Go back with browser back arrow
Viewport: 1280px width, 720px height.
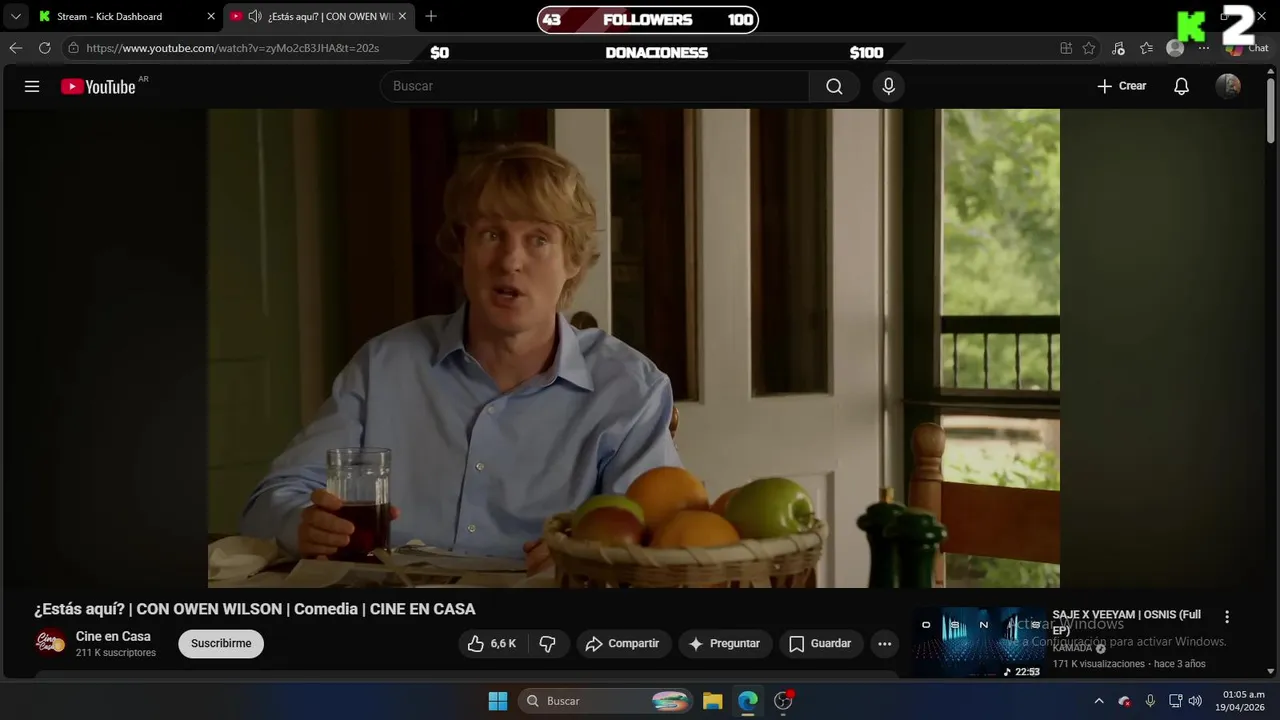coord(15,48)
